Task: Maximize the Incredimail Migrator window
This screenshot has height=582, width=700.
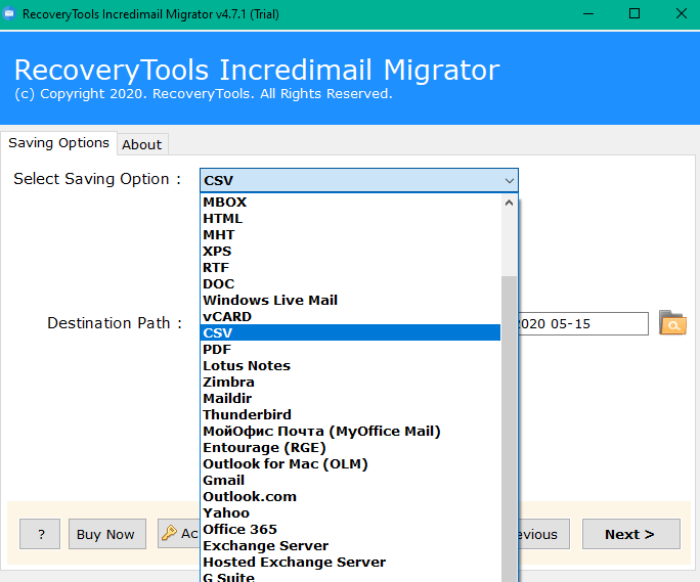Action: [x=634, y=14]
